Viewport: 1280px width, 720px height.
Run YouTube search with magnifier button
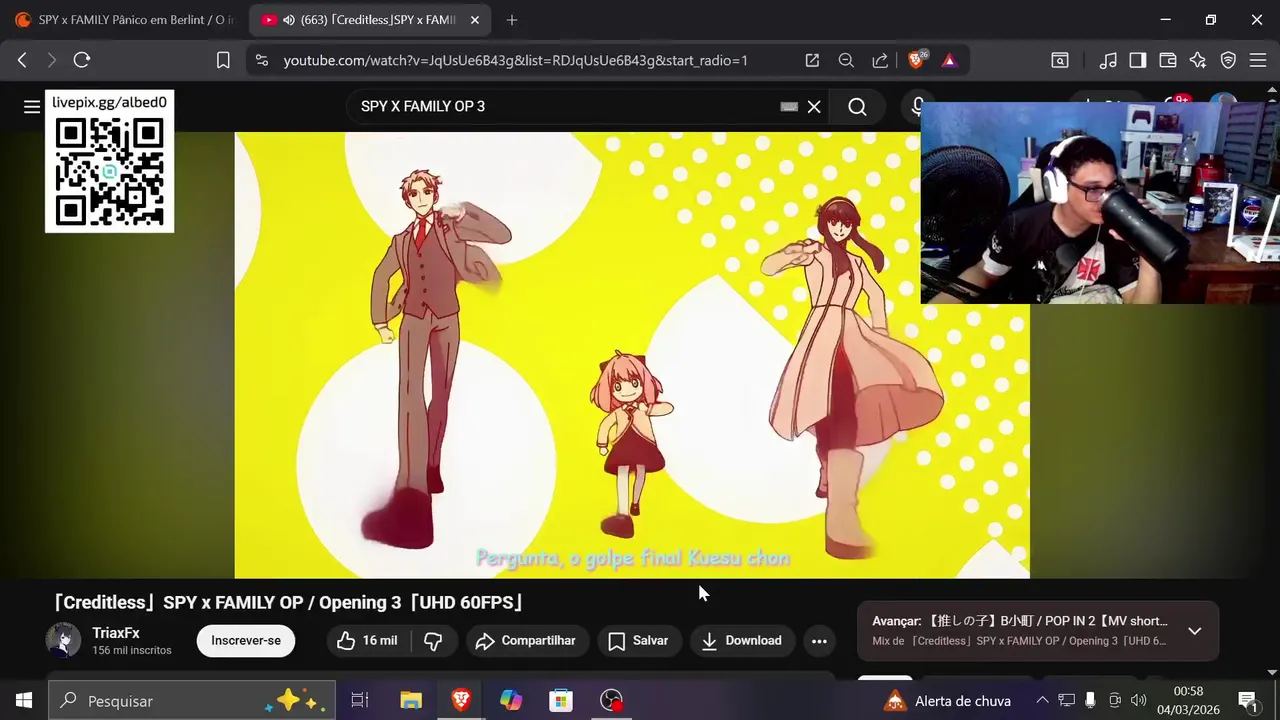coord(857,106)
